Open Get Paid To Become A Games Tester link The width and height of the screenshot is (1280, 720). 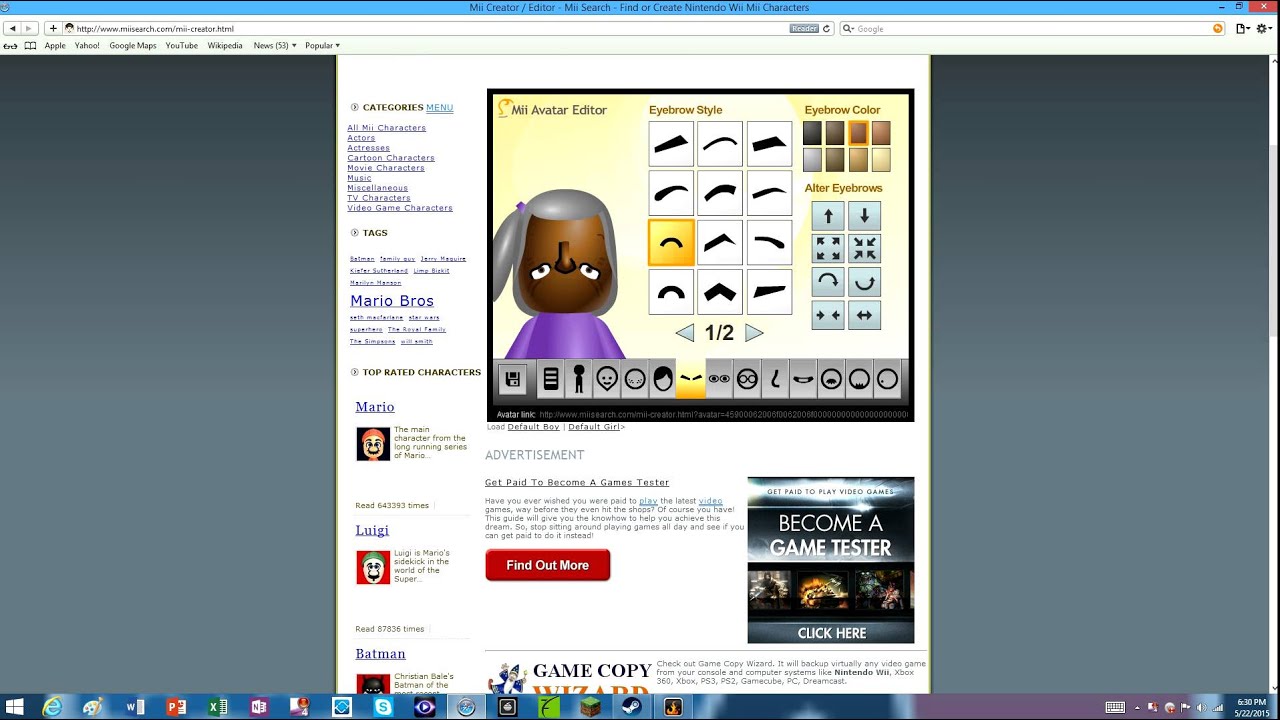577,483
